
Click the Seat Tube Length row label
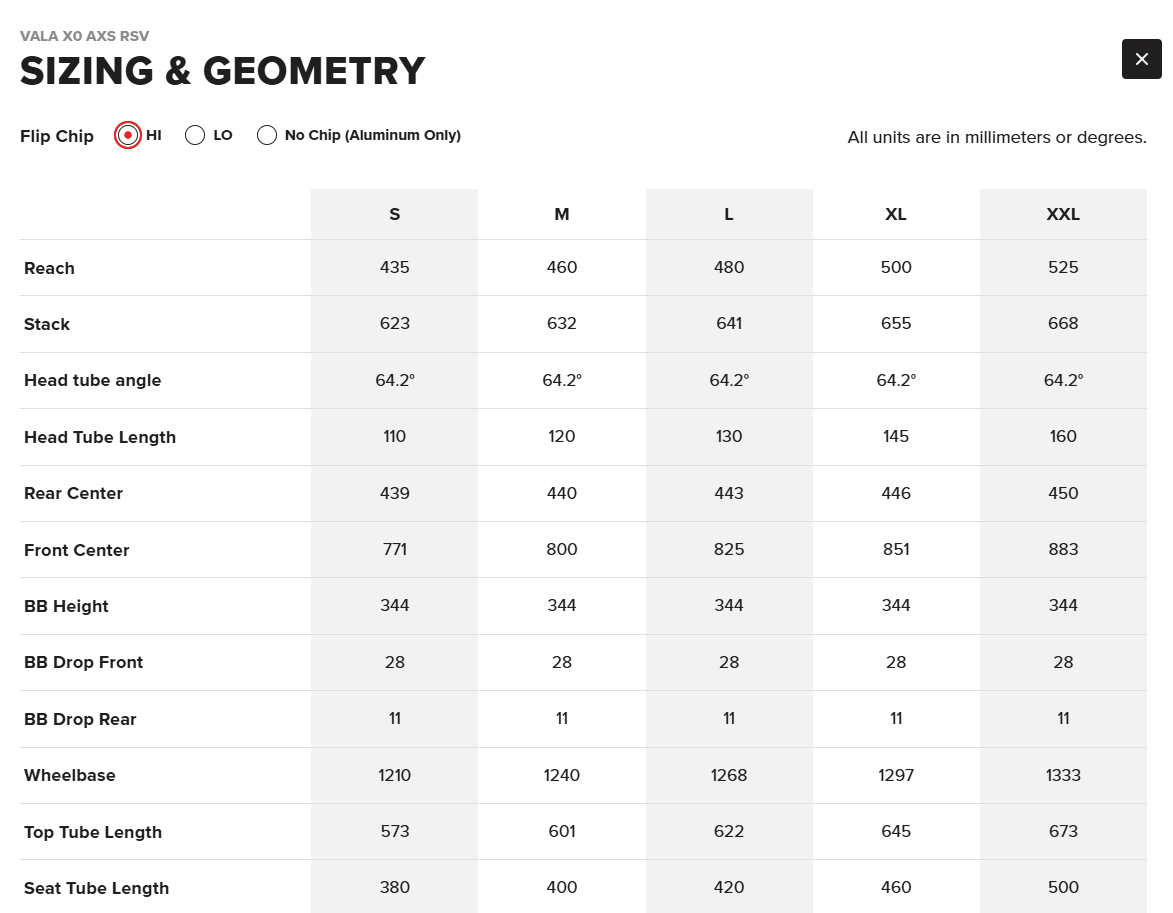point(97,888)
